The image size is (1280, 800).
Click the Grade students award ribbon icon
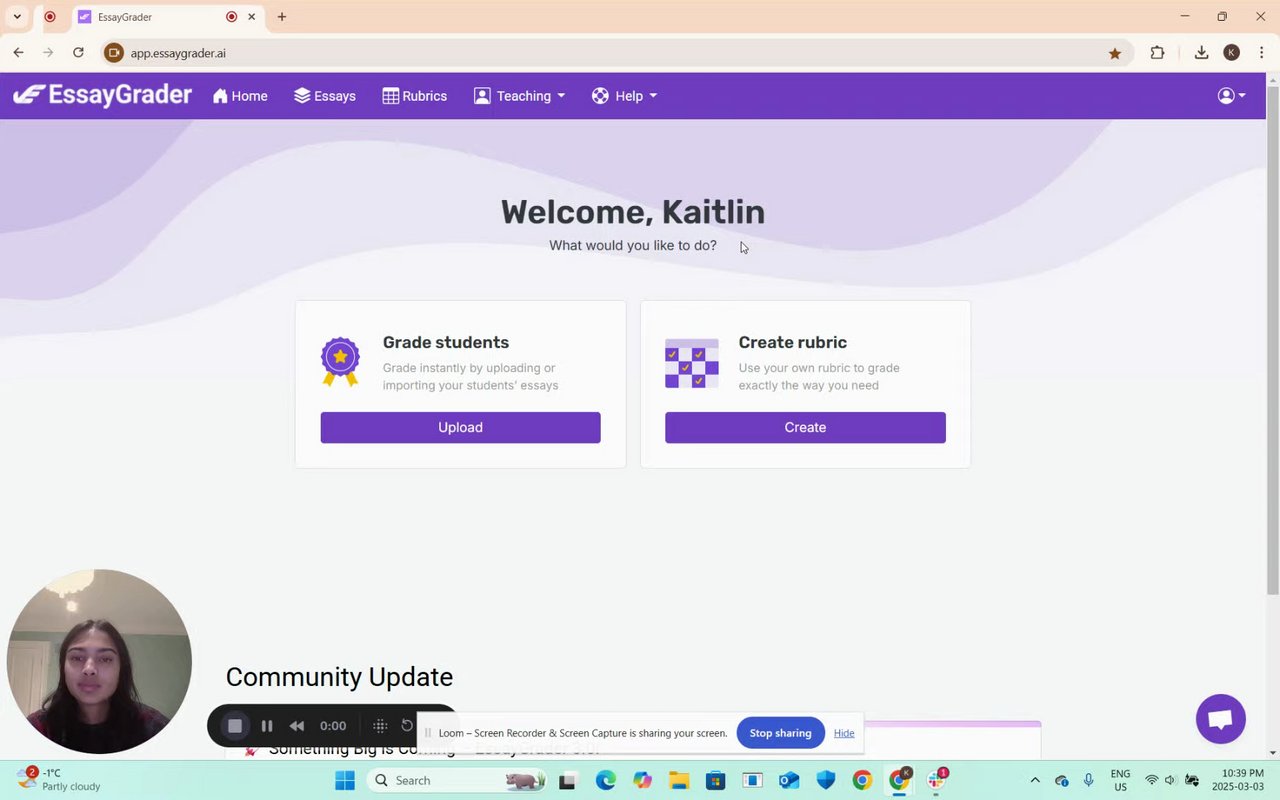coord(340,362)
